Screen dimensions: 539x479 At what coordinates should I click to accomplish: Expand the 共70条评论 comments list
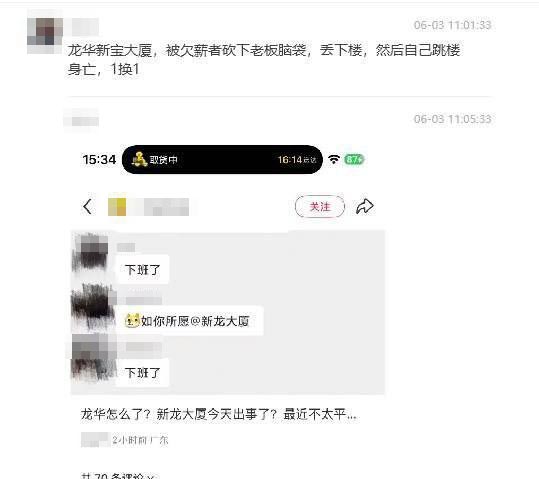(x=118, y=476)
